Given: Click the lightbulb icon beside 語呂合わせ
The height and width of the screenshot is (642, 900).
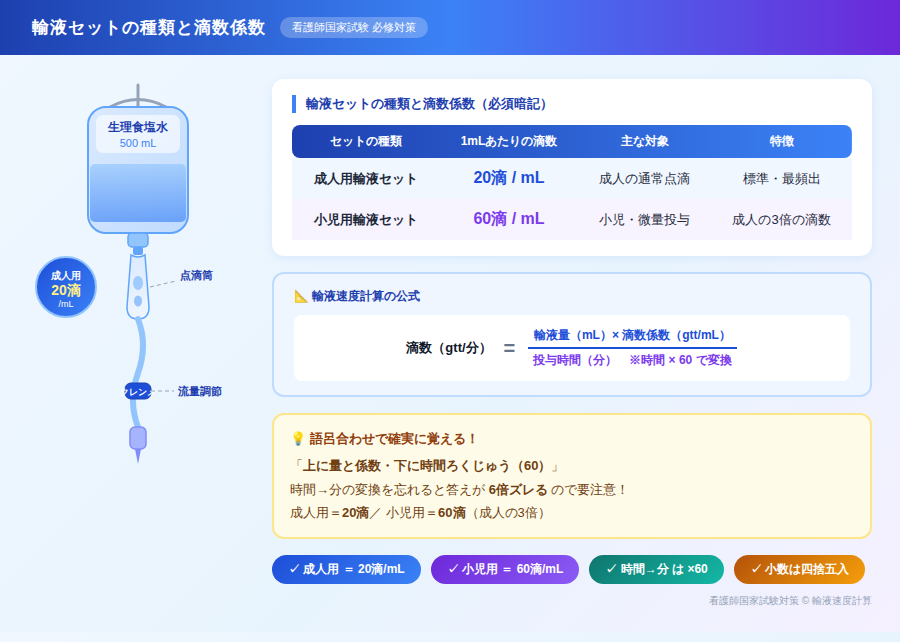Looking at the screenshot, I should point(297,439).
